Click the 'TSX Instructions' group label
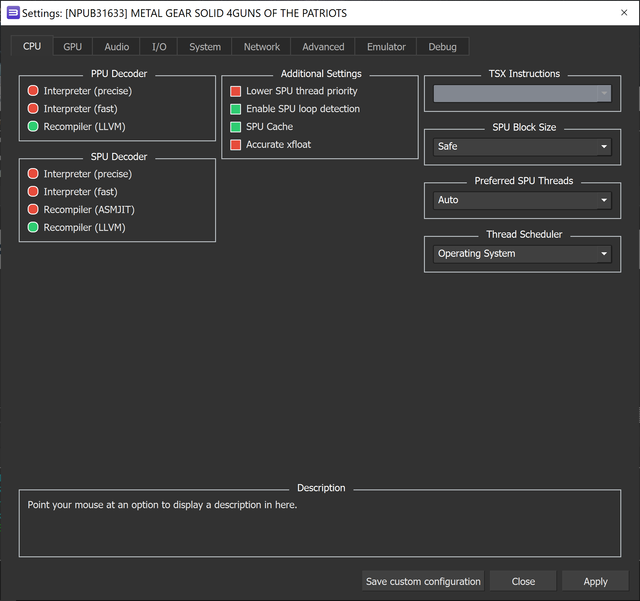This screenshot has height=601, width=640. [x=524, y=74]
